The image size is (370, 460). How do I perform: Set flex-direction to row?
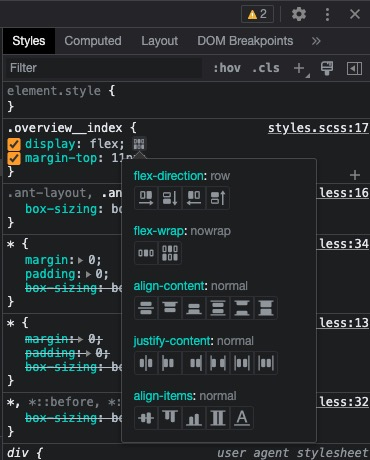point(146,198)
